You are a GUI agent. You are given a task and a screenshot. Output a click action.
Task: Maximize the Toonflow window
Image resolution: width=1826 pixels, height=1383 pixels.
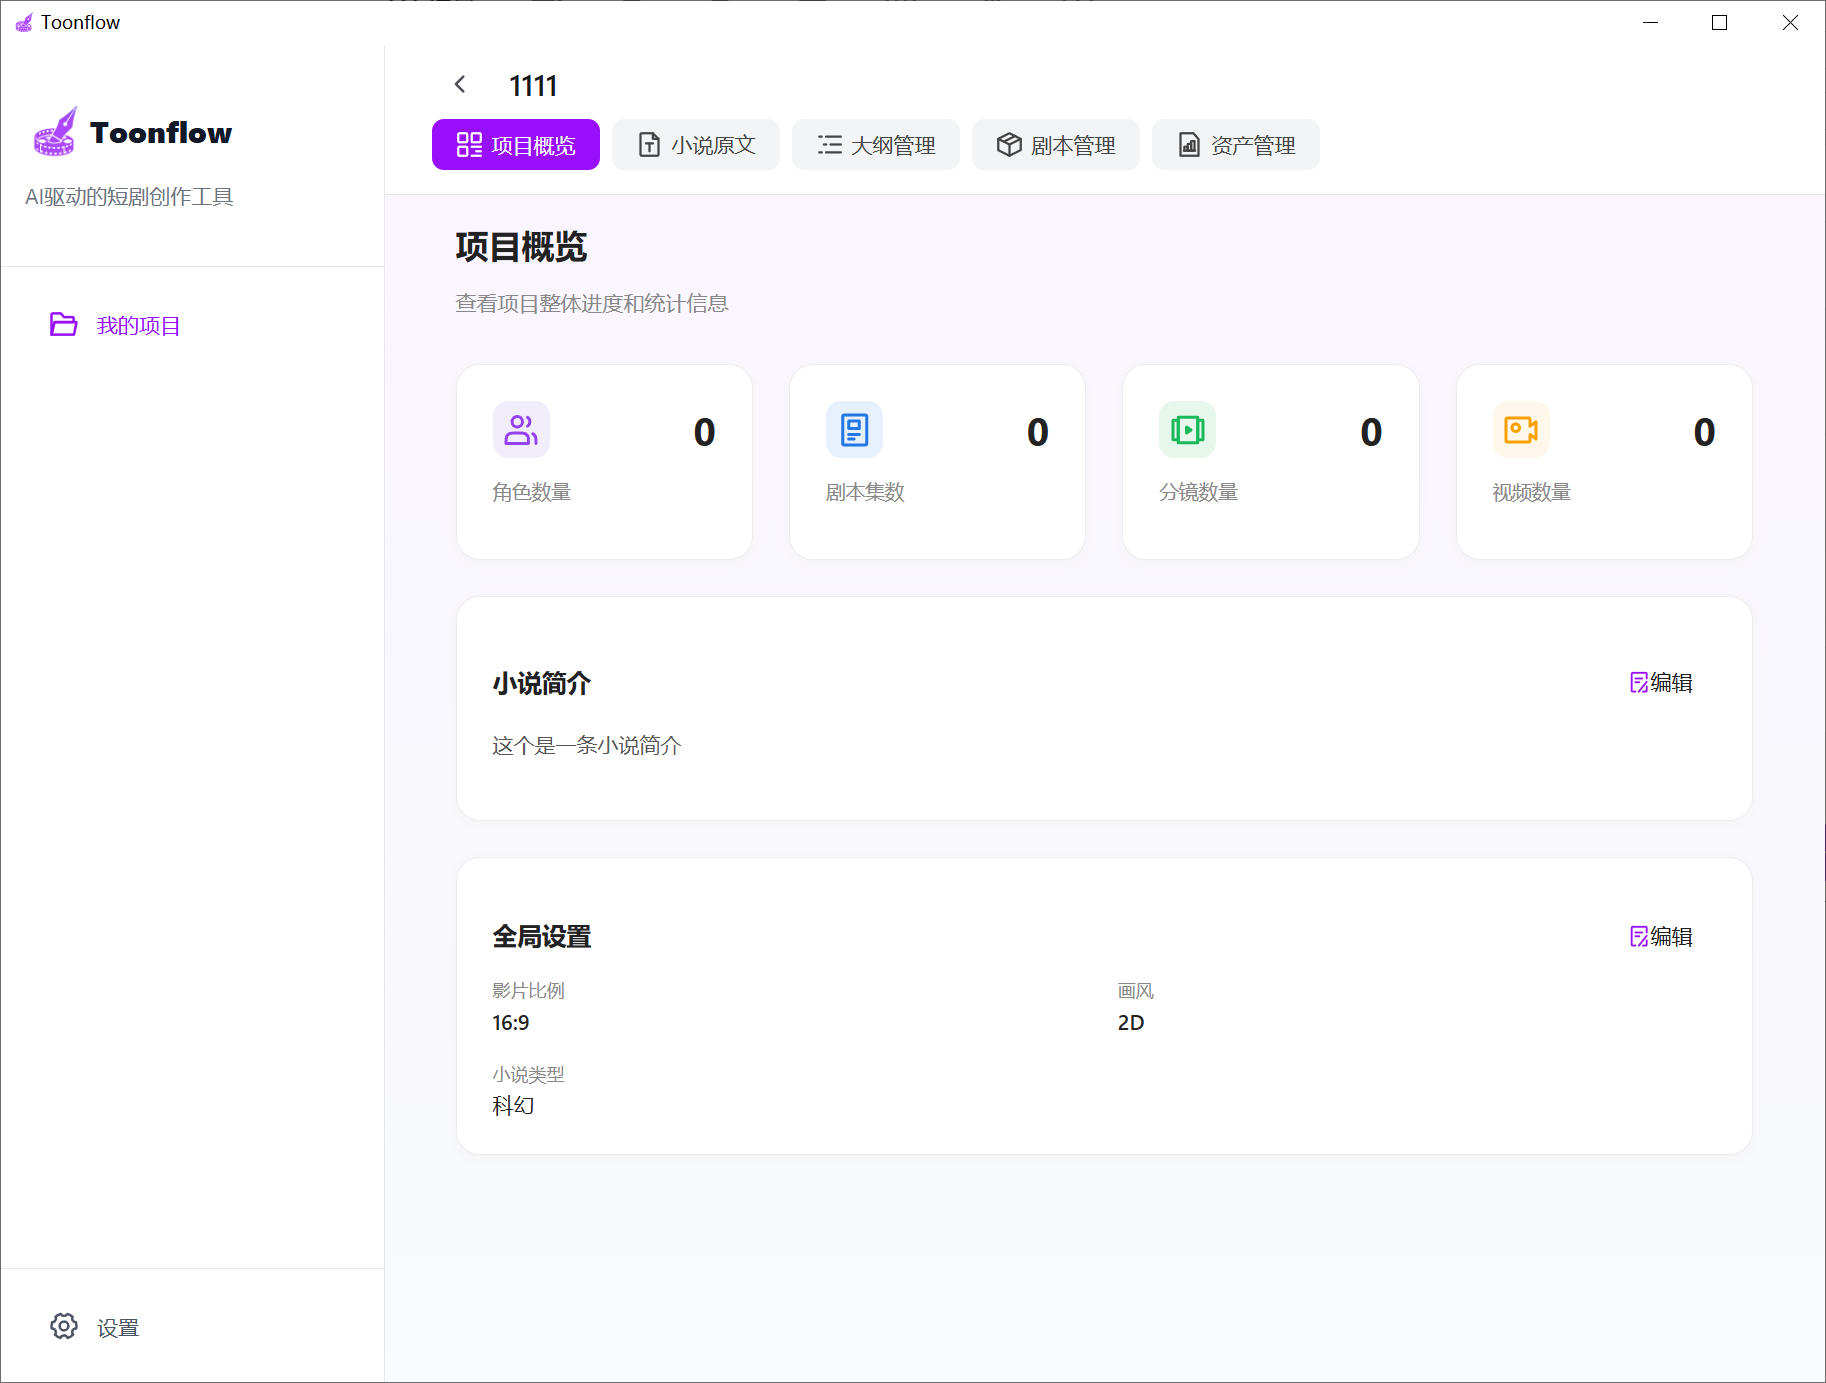click(1719, 23)
